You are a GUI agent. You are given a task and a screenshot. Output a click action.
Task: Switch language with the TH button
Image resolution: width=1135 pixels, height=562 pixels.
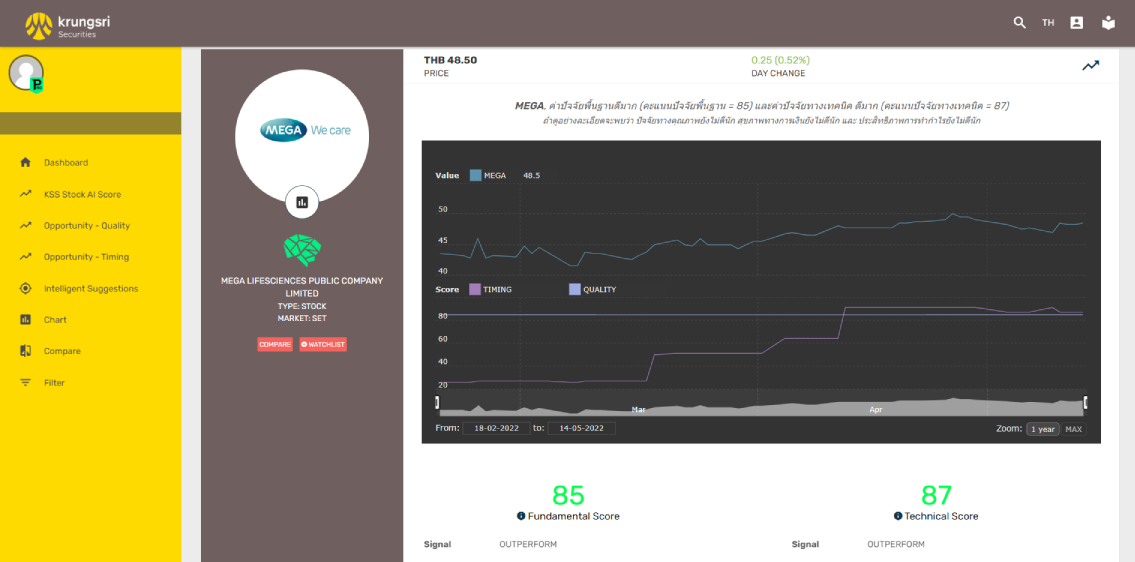point(1047,23)
